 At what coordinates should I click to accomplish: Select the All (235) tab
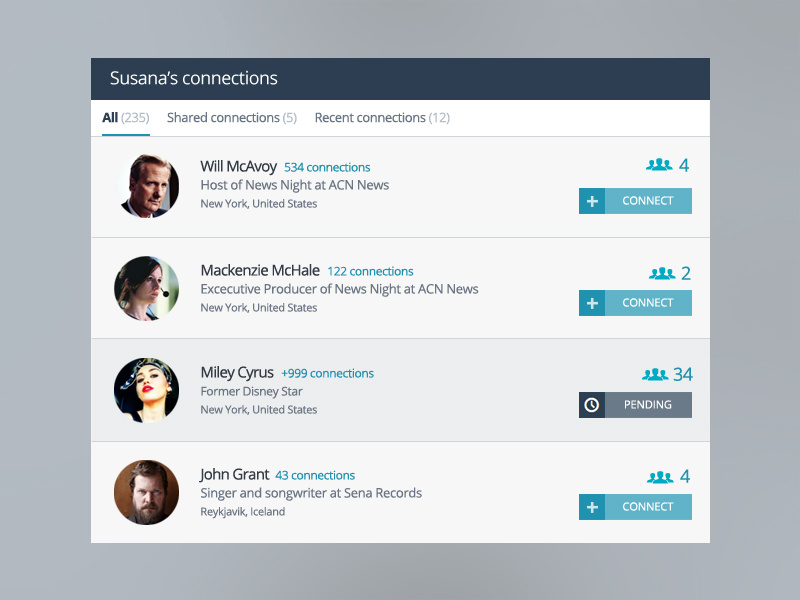click(126, 118)
